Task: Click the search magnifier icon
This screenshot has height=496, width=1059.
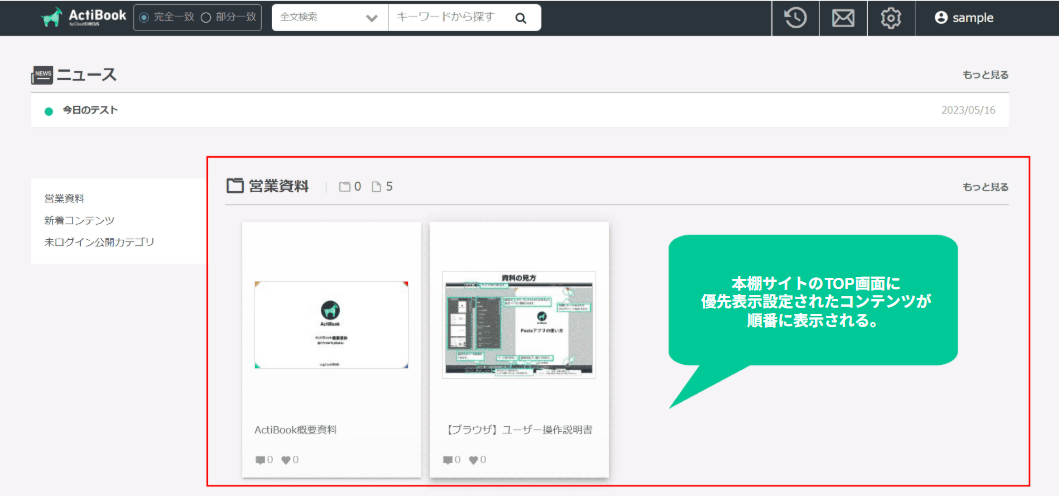Action: point(521,18)
